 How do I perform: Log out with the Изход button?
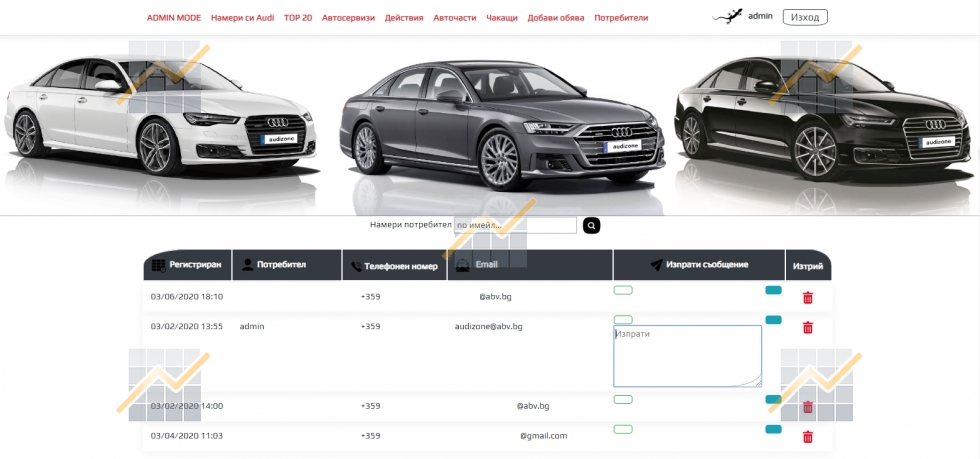point(805,18)
